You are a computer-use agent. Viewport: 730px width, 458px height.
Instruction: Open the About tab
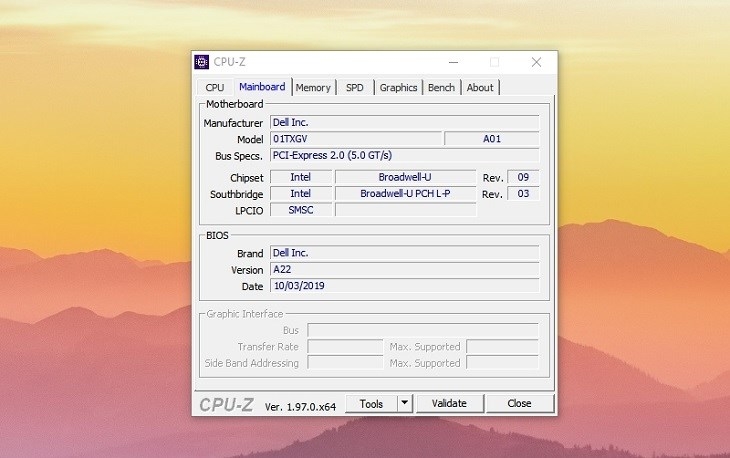coord(480,88)
